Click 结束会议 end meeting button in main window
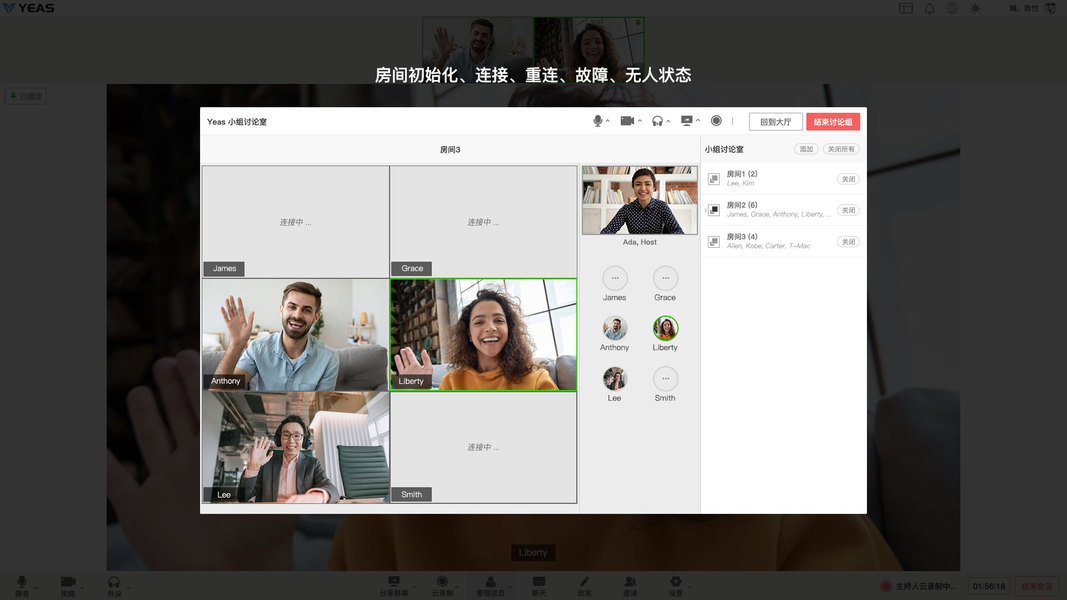 [x=1037, y=586]
